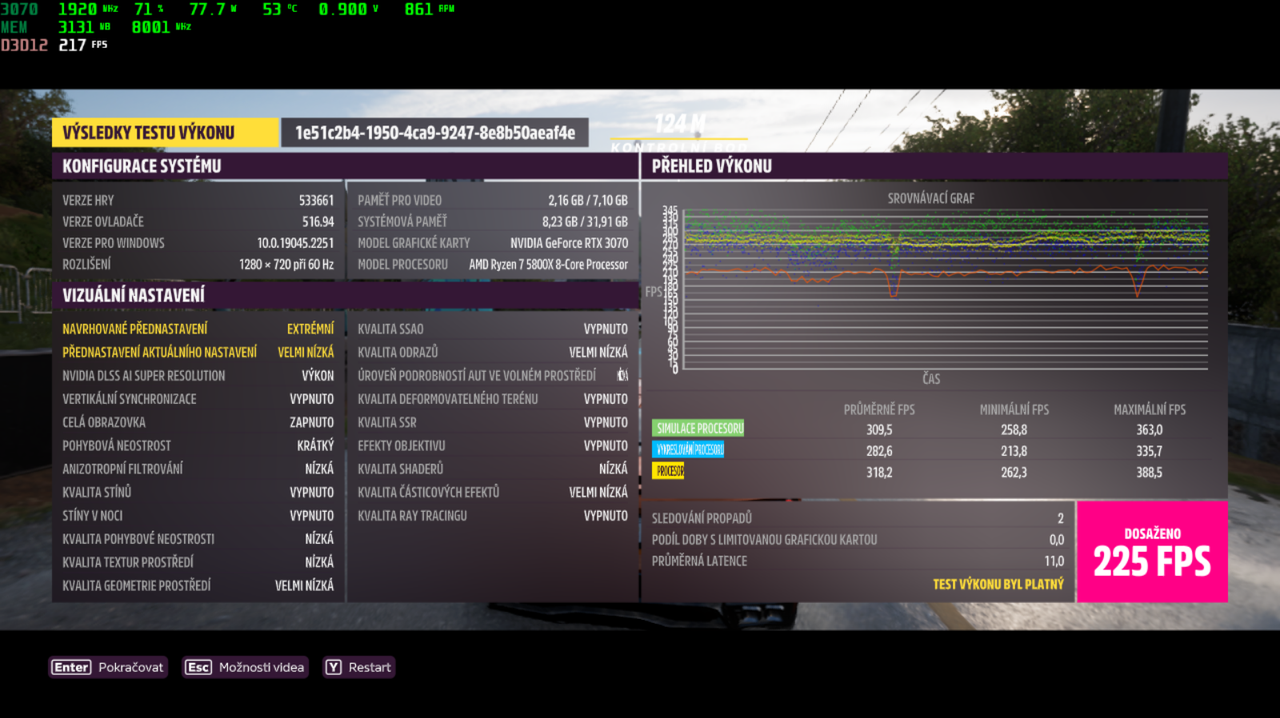1280x718 pixels.
Task: Click Kvalita SSR row
Action: pyautogui.click(x=493, y=422)
